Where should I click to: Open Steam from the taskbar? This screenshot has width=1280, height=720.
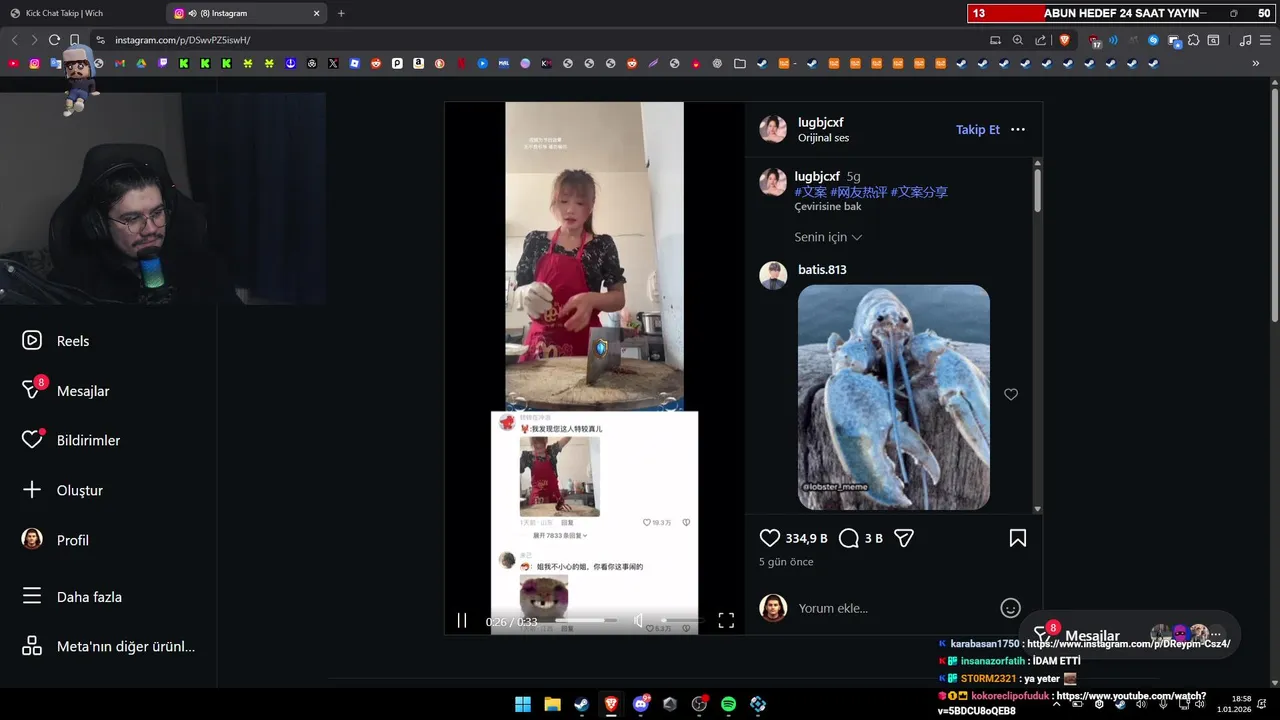tap(581, 704)
